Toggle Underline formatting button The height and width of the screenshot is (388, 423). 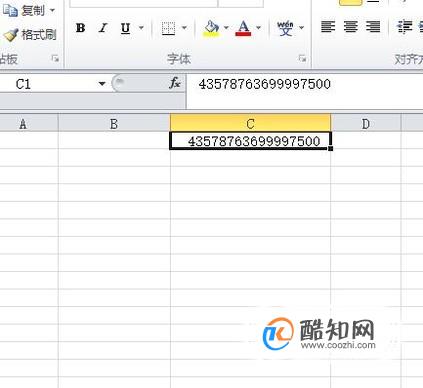coord(125,28)
